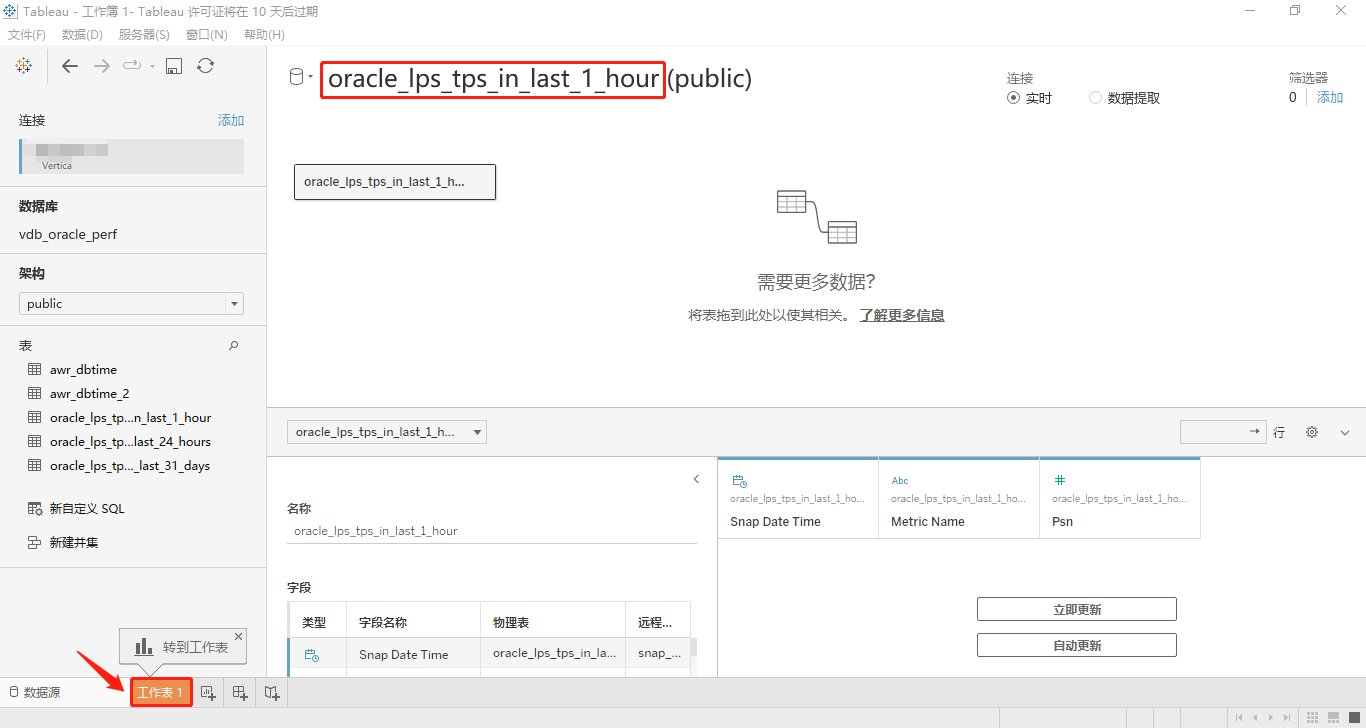Expand the data source title dropdown arrow

pos(311,78)
